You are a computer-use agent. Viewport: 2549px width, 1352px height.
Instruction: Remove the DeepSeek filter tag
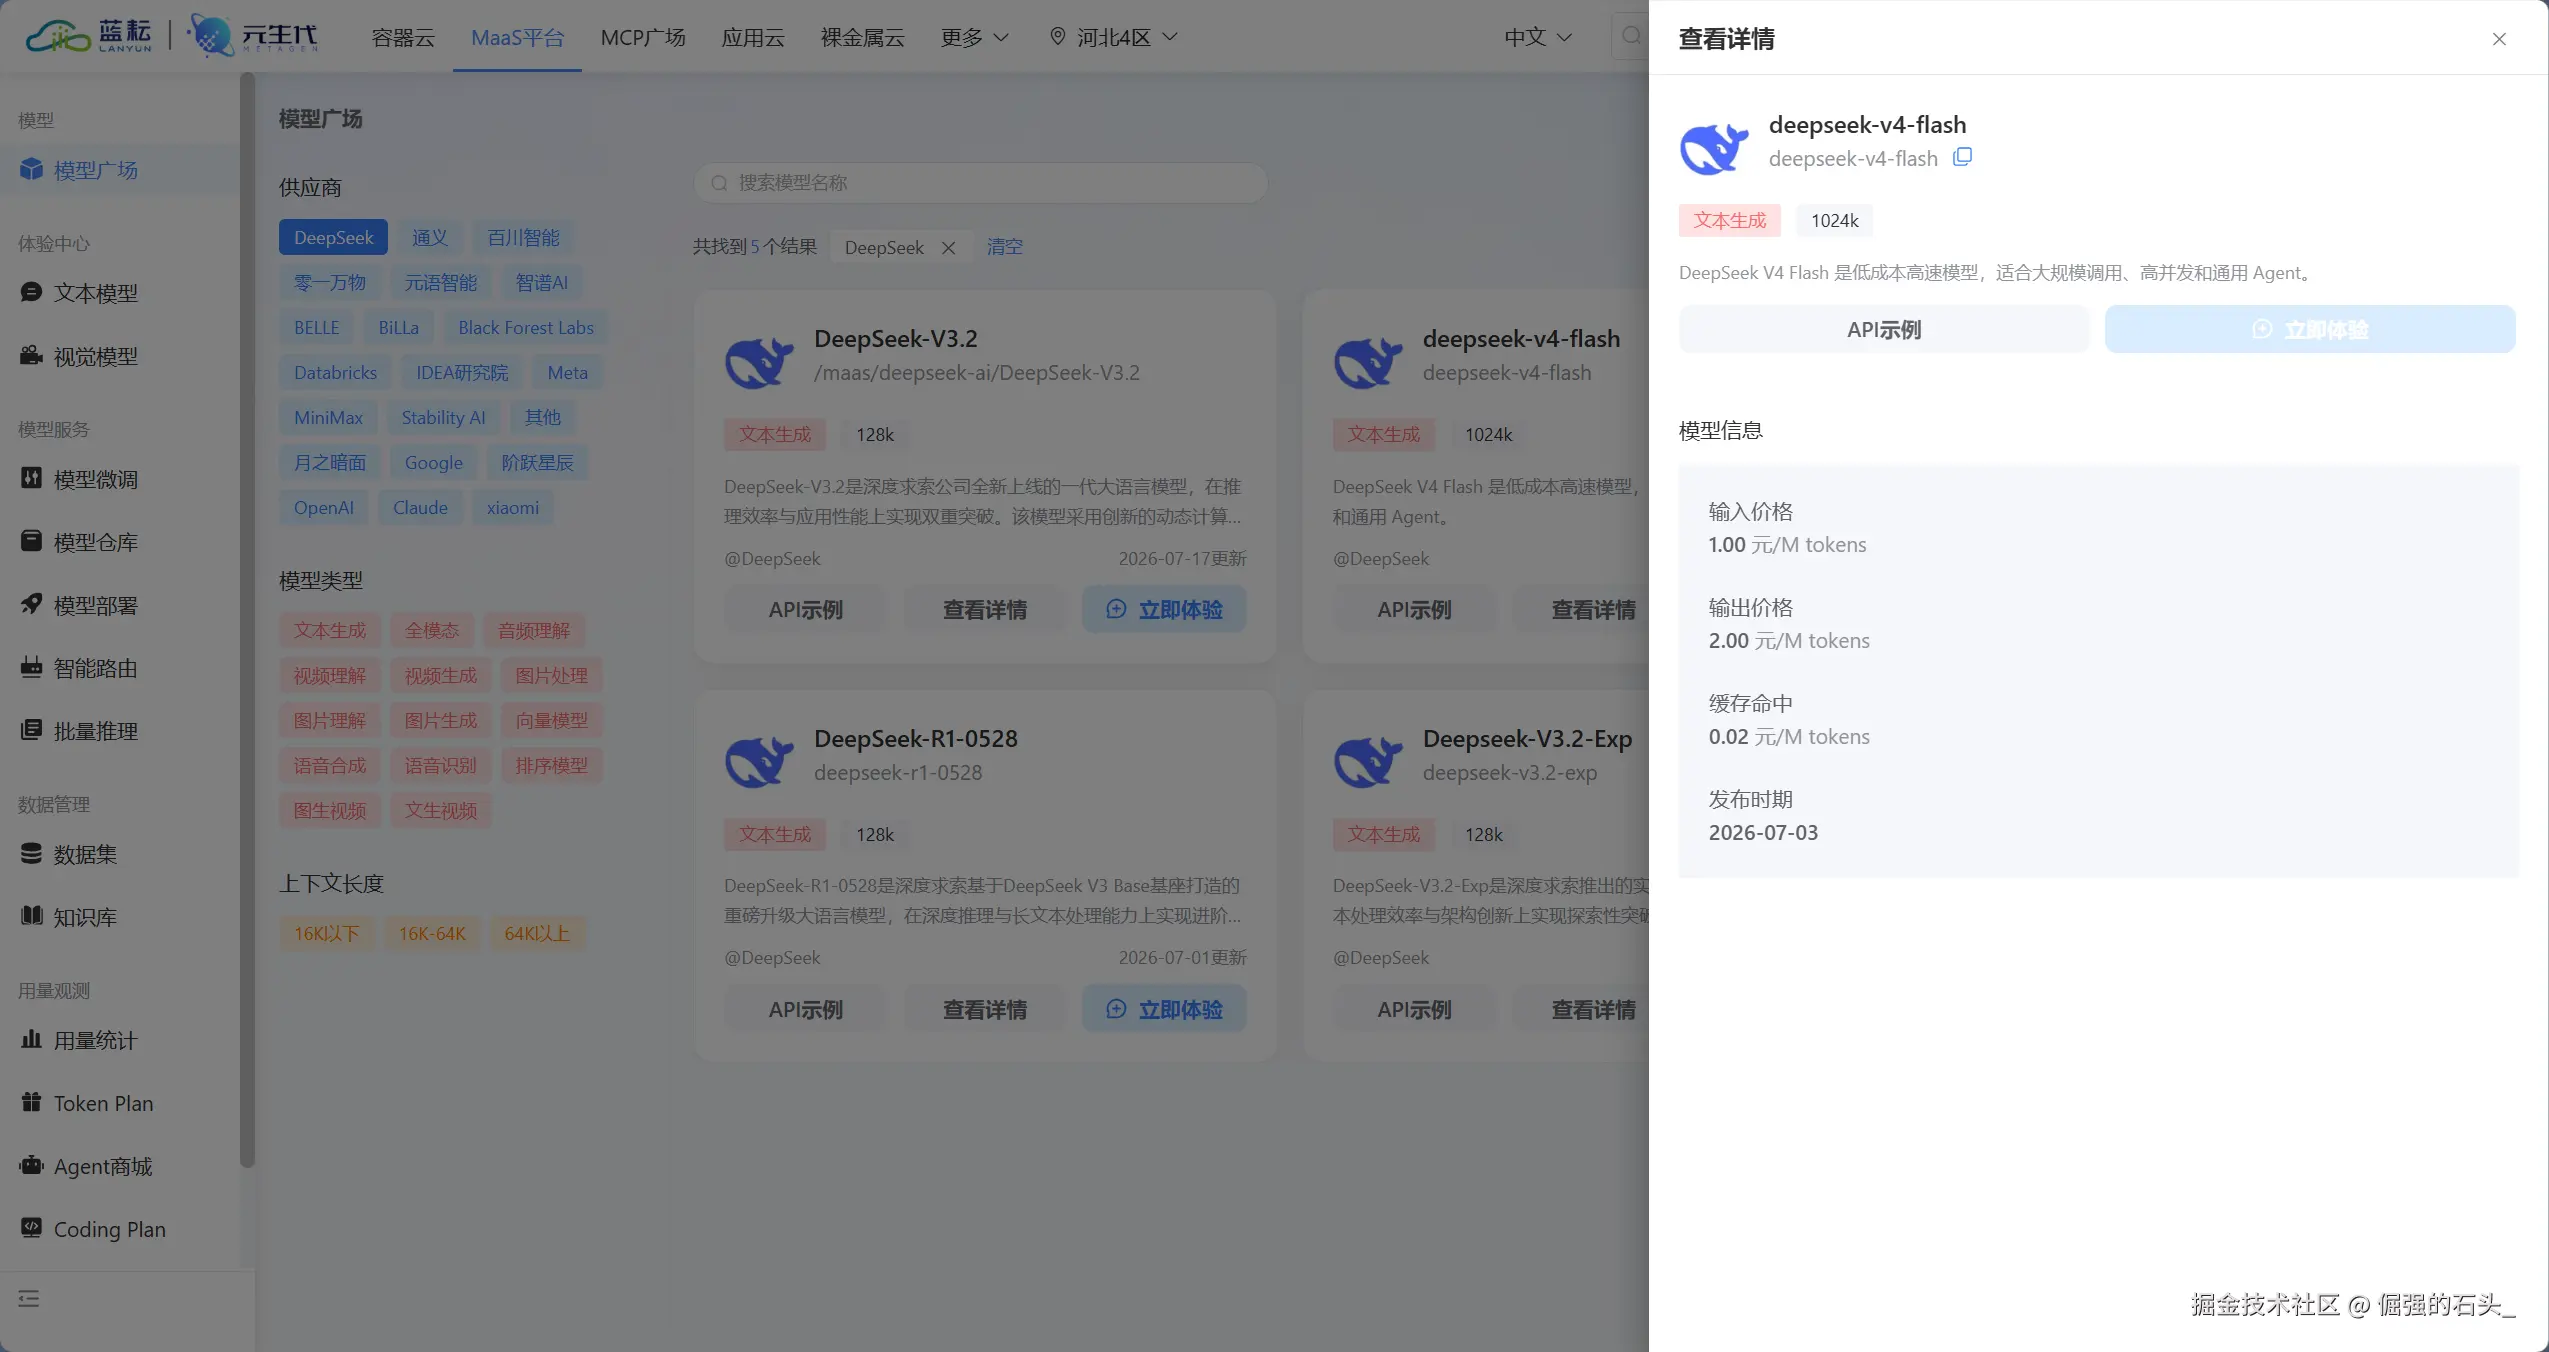pos(948,247)
